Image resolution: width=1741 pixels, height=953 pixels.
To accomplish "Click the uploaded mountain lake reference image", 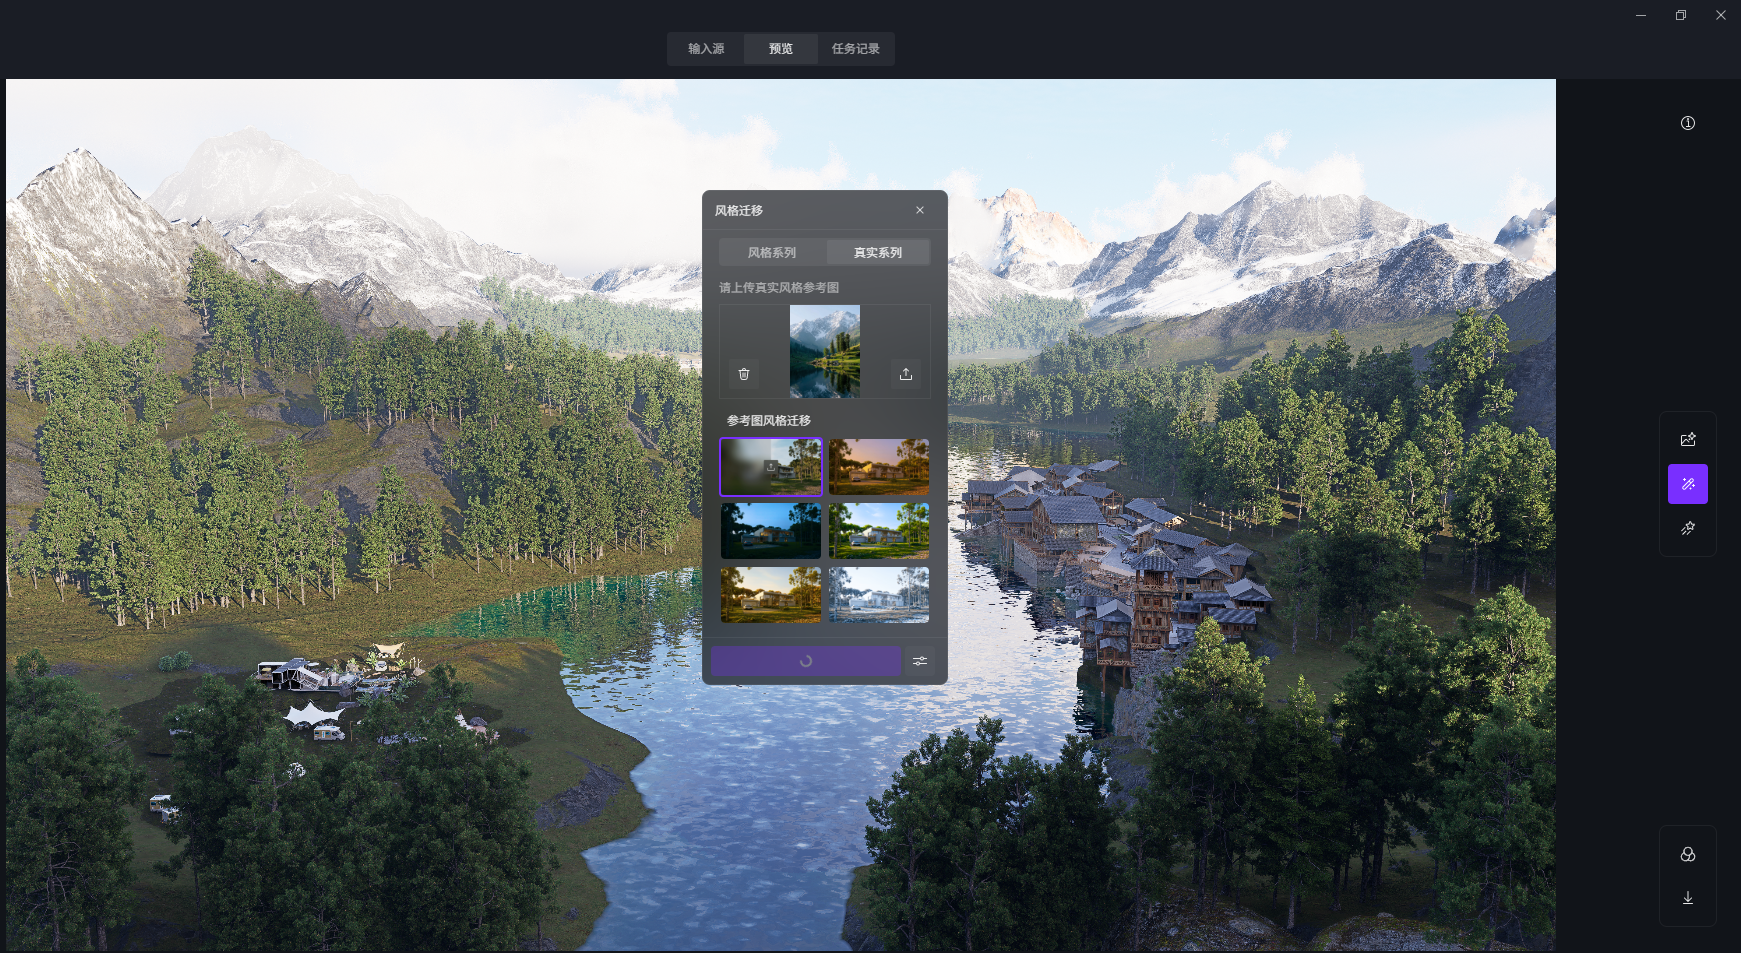I will tap(825, 351).
